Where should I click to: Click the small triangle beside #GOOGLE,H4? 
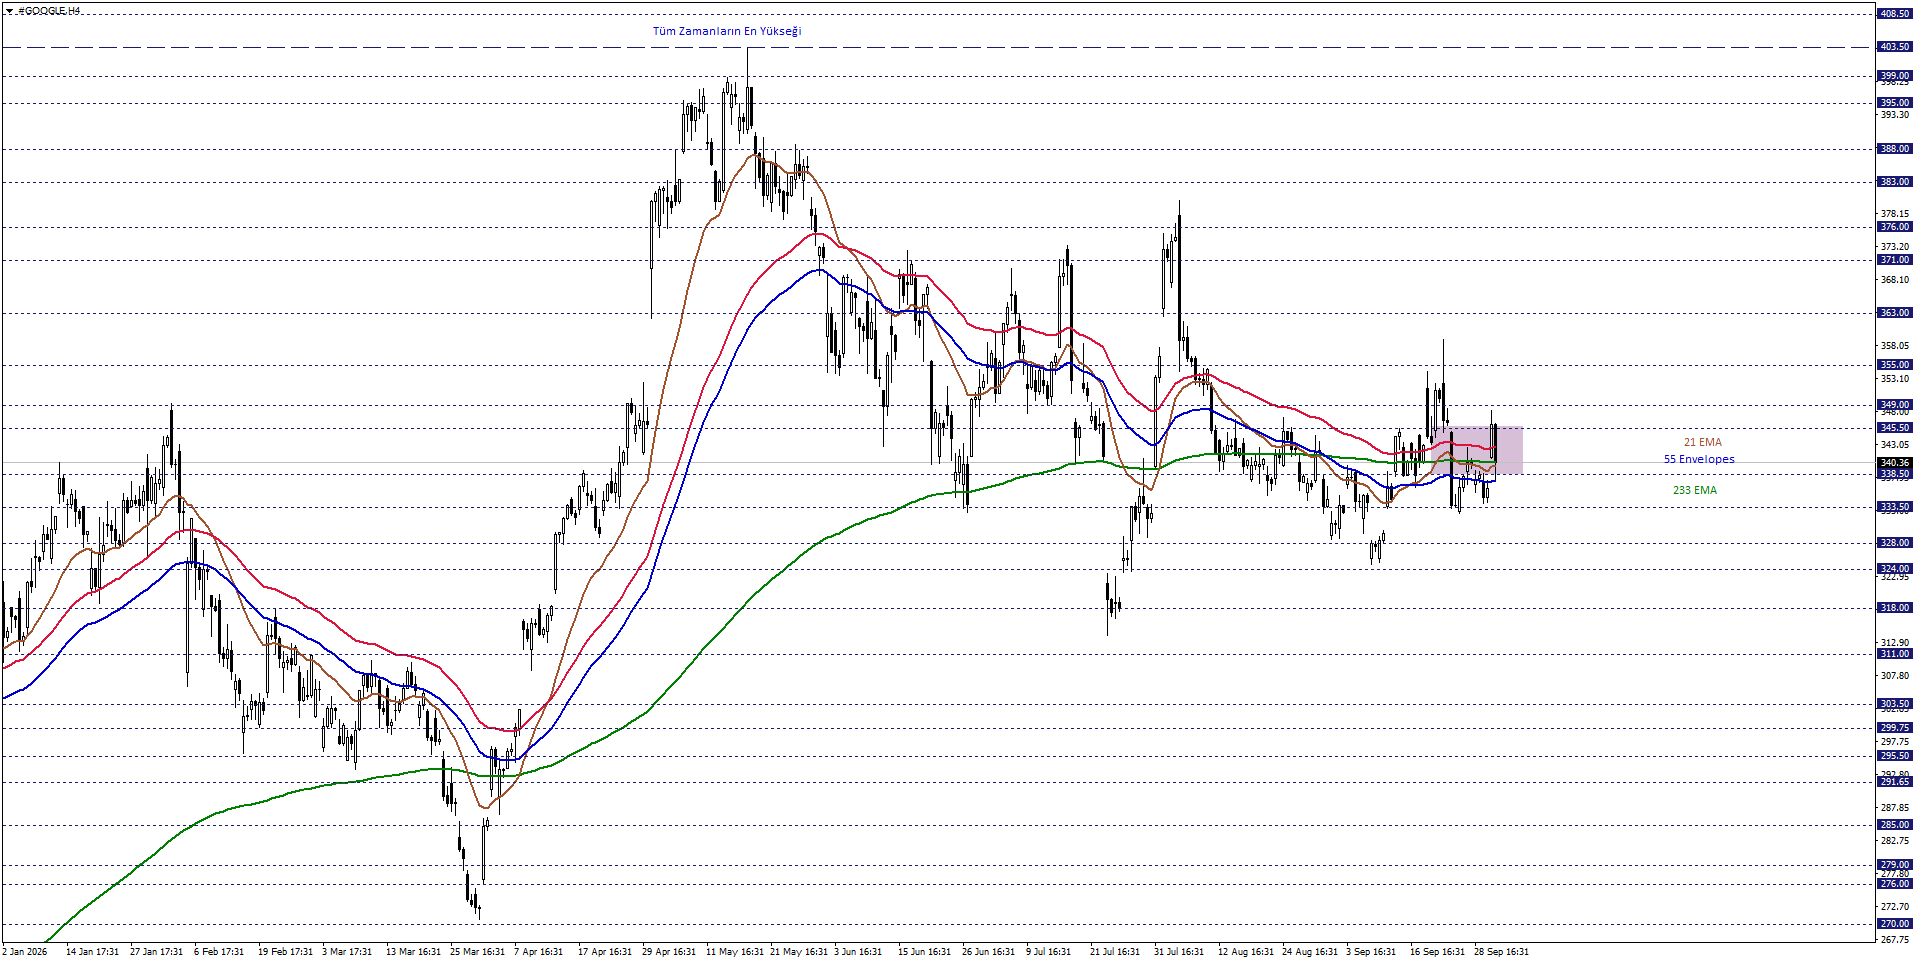tap(8, 11)
